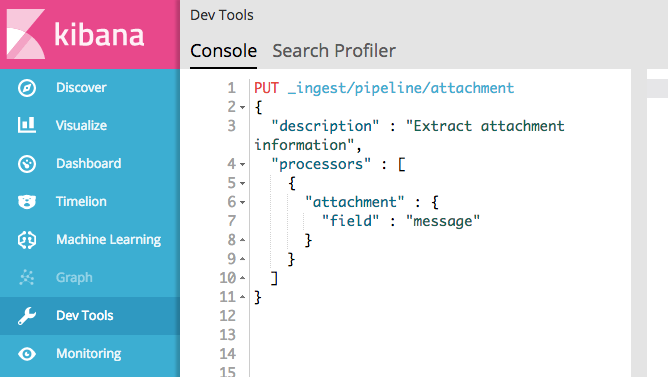Go to Machine Learning label in sidebar

tap(109, 239)
